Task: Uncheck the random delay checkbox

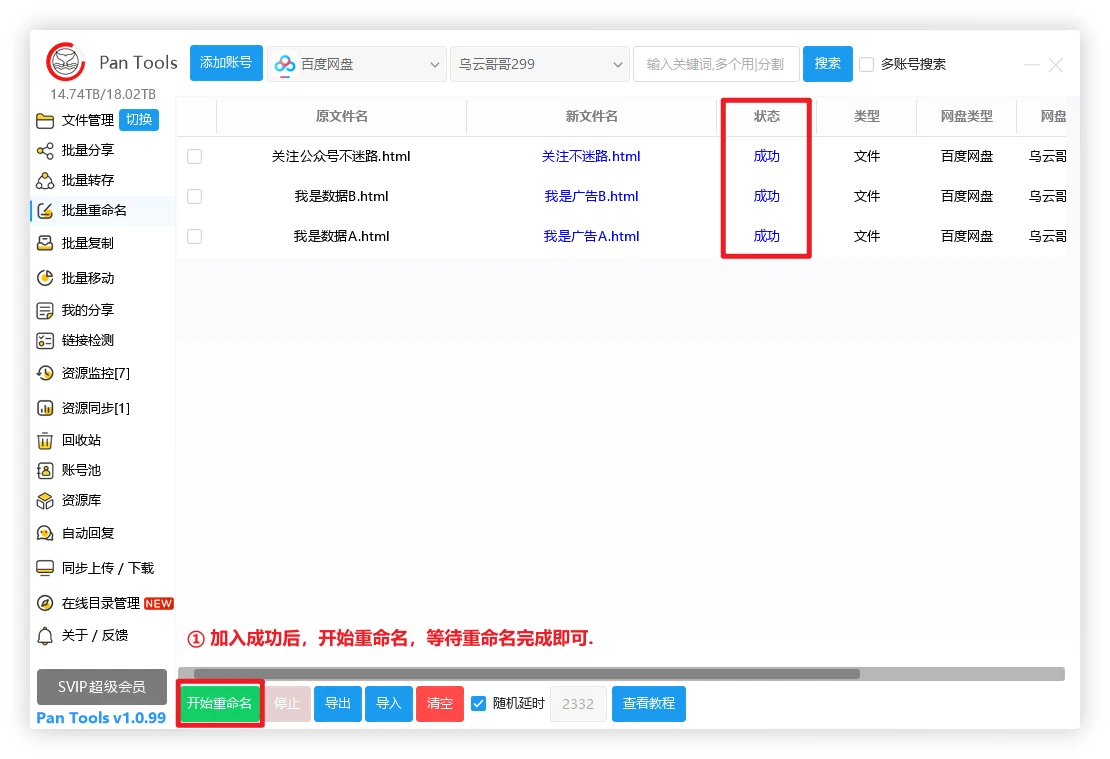Action: click(479, 703)
